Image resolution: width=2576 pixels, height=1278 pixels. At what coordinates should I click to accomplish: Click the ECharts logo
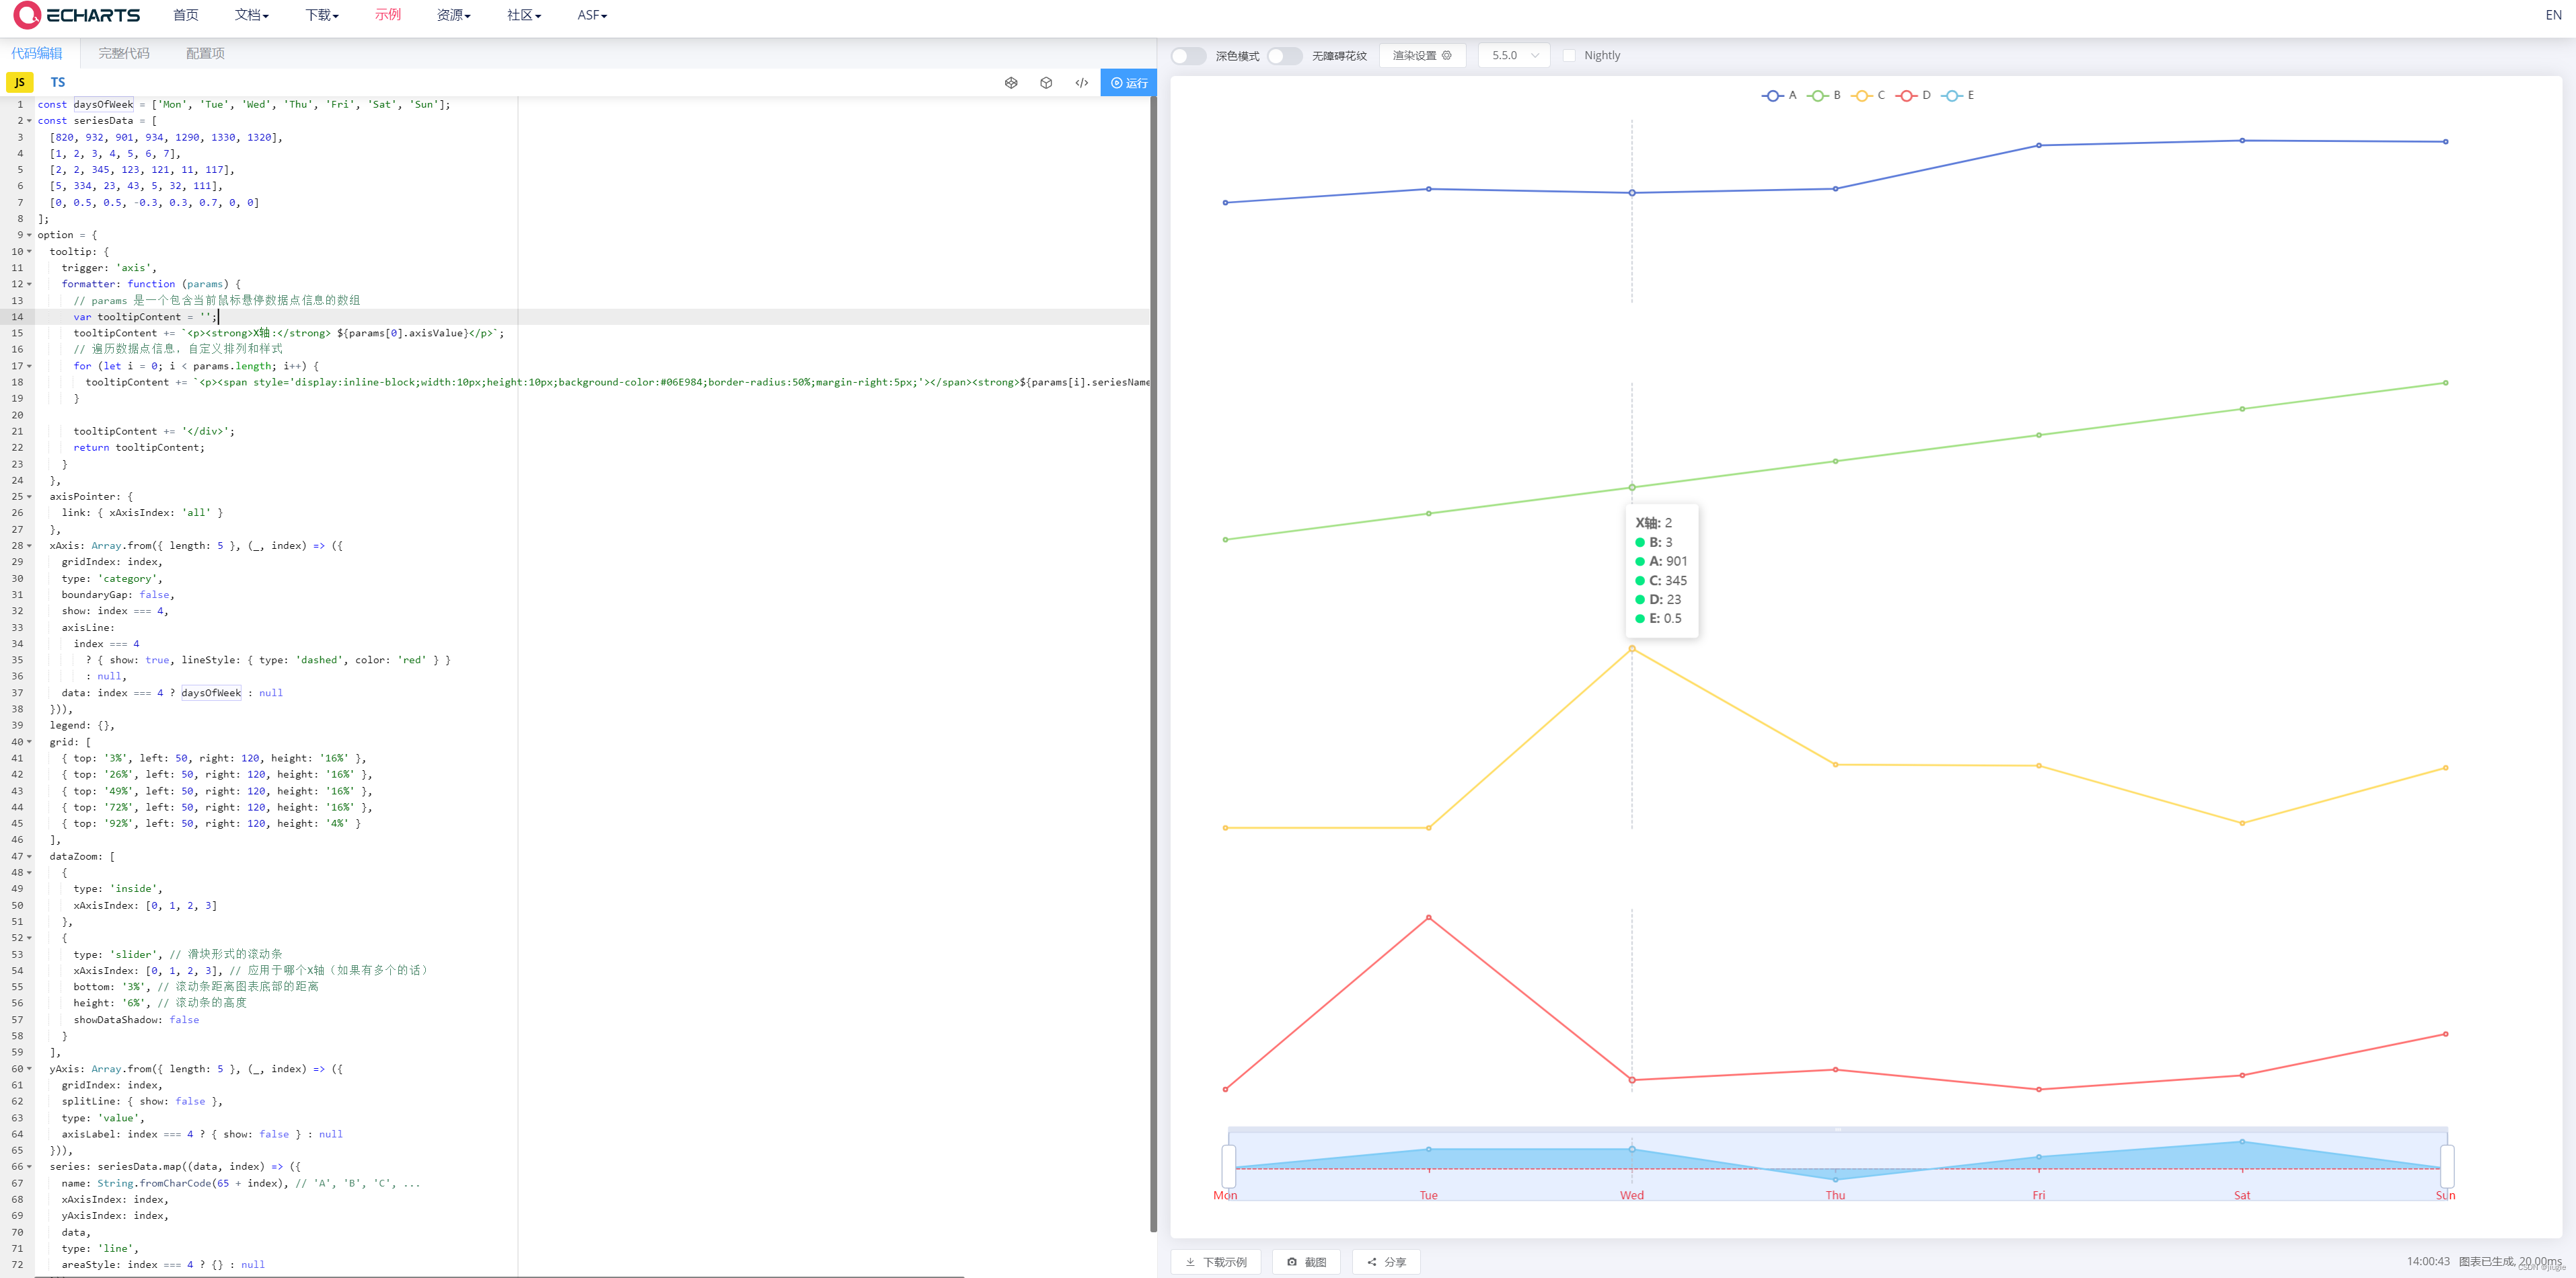tap(77, 15)
